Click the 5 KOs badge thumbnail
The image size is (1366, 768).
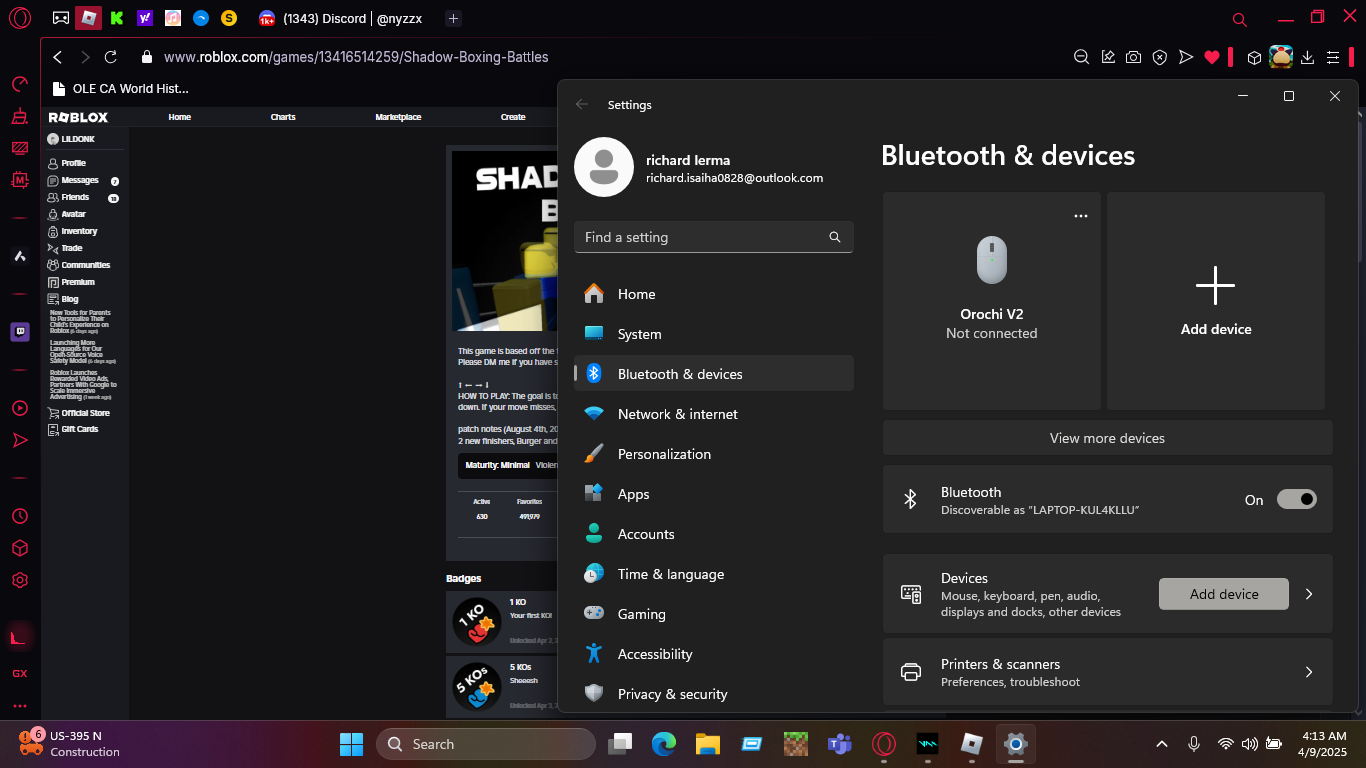click(x=476, y=686)
